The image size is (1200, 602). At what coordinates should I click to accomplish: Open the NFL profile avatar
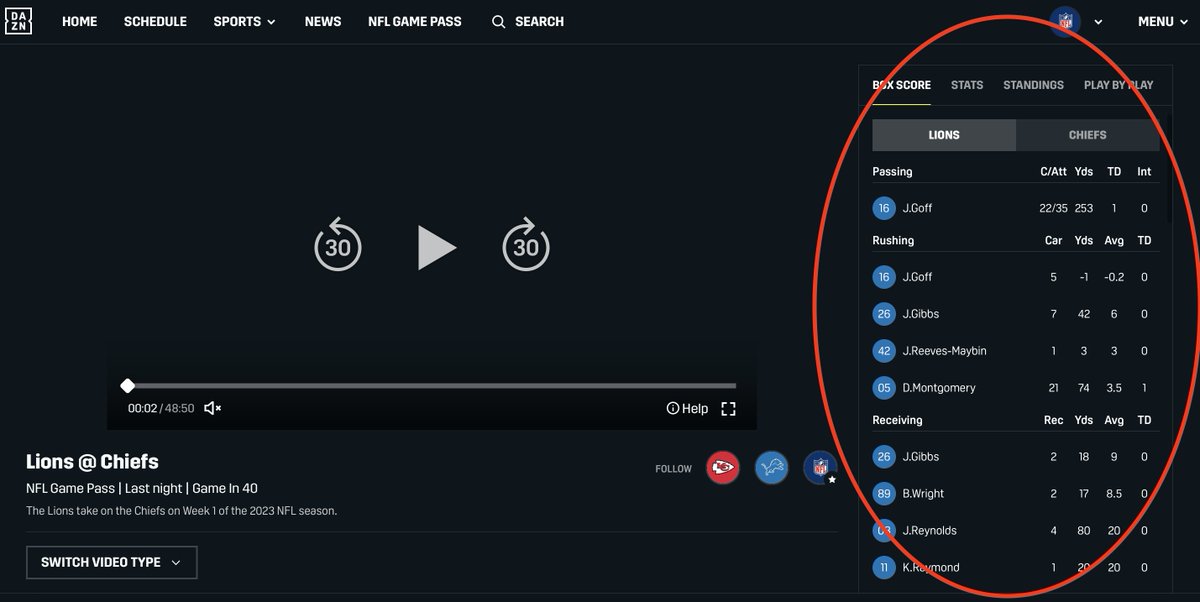point(1065,21)
